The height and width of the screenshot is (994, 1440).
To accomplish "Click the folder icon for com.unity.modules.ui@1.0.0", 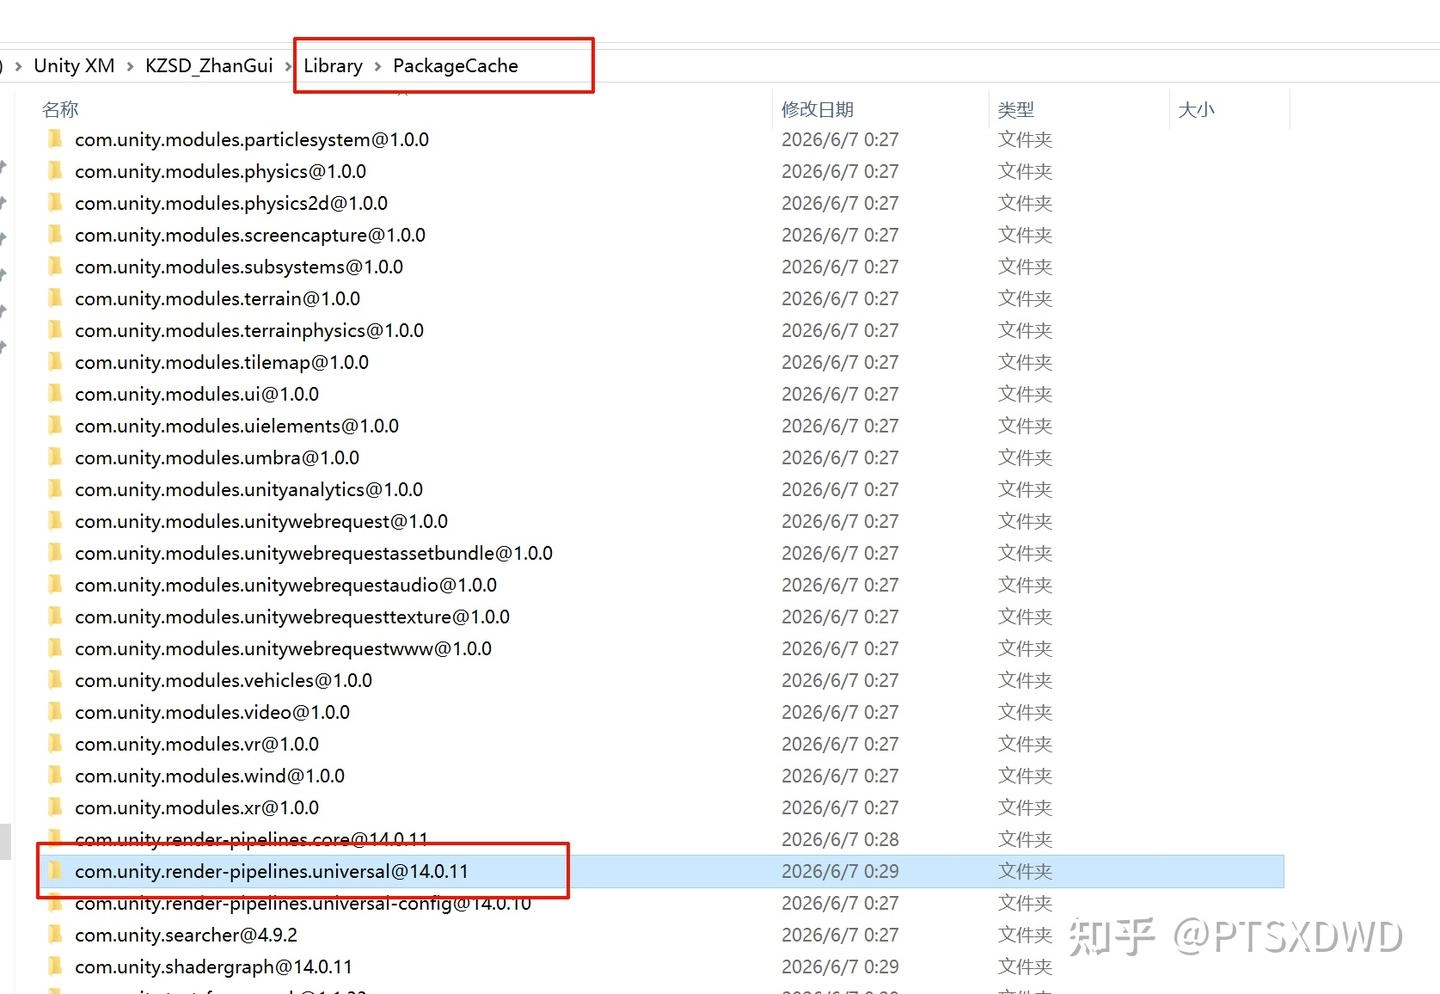I will pos(55,394).
